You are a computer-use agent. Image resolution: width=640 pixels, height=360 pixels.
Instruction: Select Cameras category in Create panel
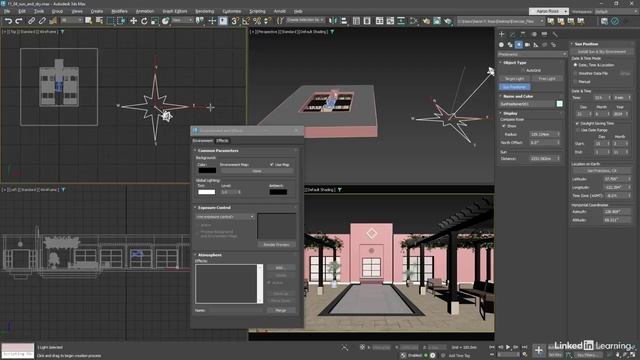[x=527, y=45]
